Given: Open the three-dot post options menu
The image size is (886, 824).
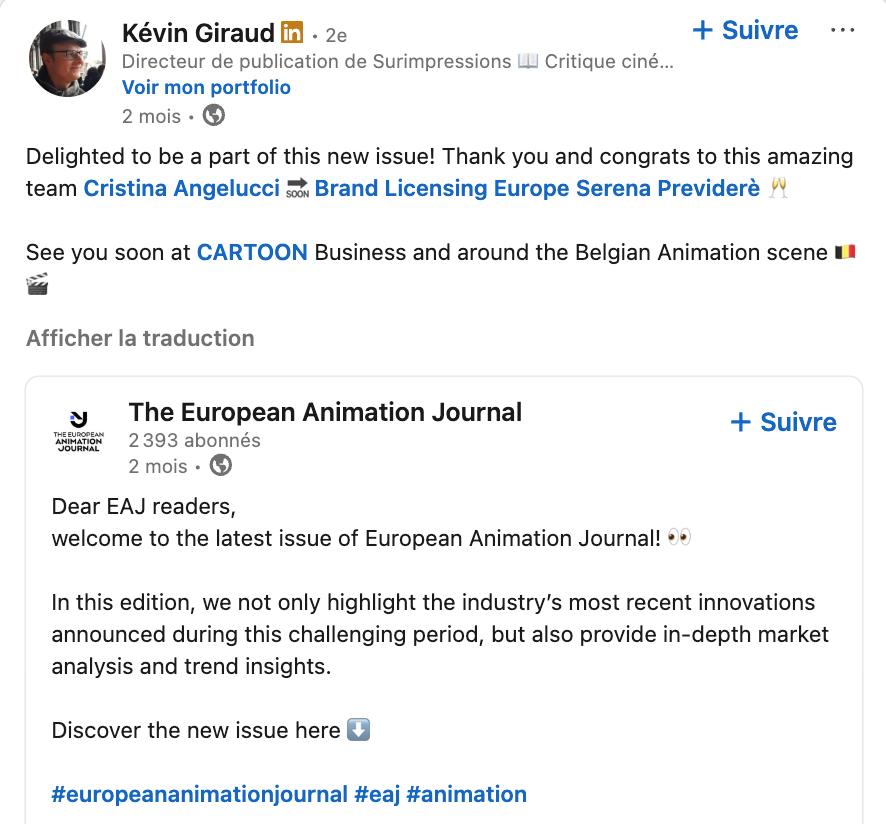Looking at the screenshot, I should [x=842, y=30].
